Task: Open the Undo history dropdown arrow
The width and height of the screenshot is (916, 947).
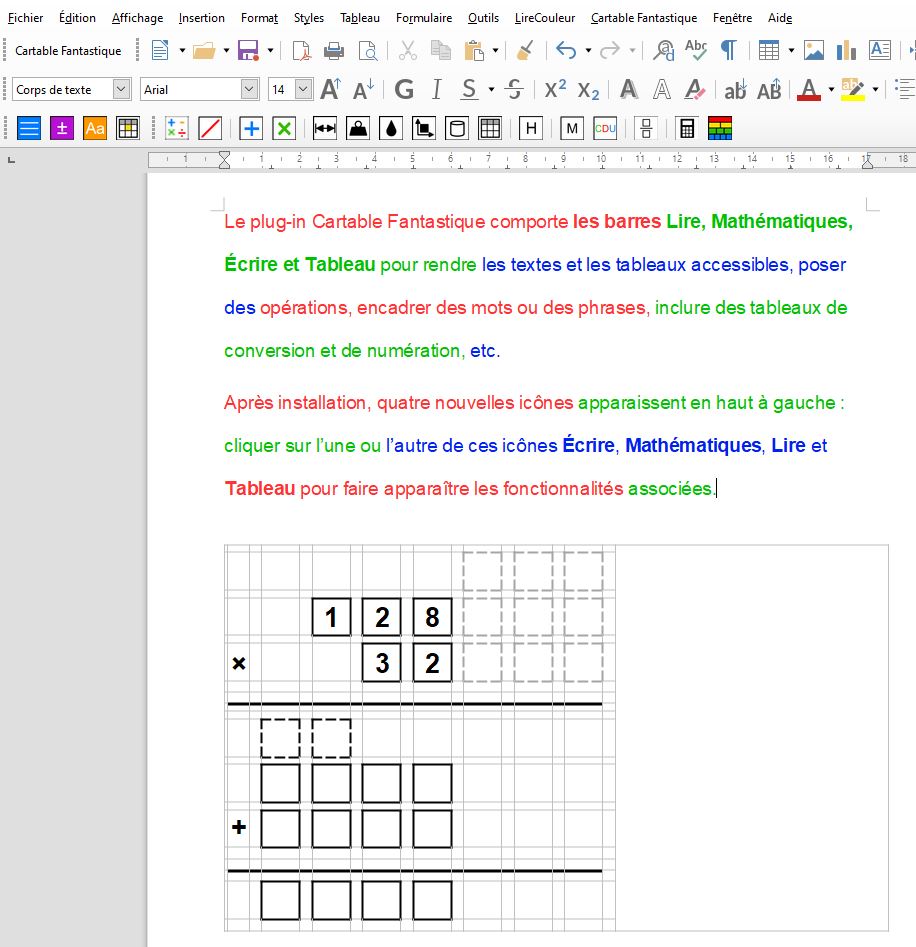Action: coord(588,51)
